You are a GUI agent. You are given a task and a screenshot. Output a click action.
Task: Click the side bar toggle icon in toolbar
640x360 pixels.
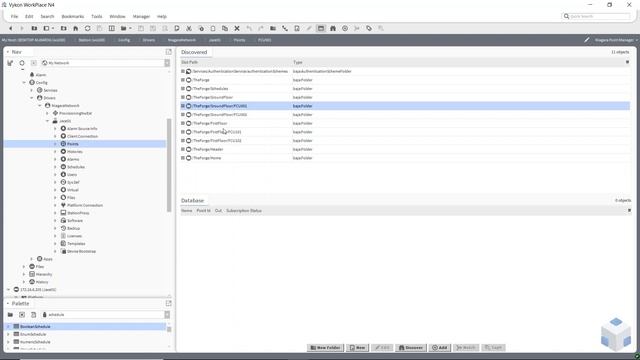[x=47, y=29]
